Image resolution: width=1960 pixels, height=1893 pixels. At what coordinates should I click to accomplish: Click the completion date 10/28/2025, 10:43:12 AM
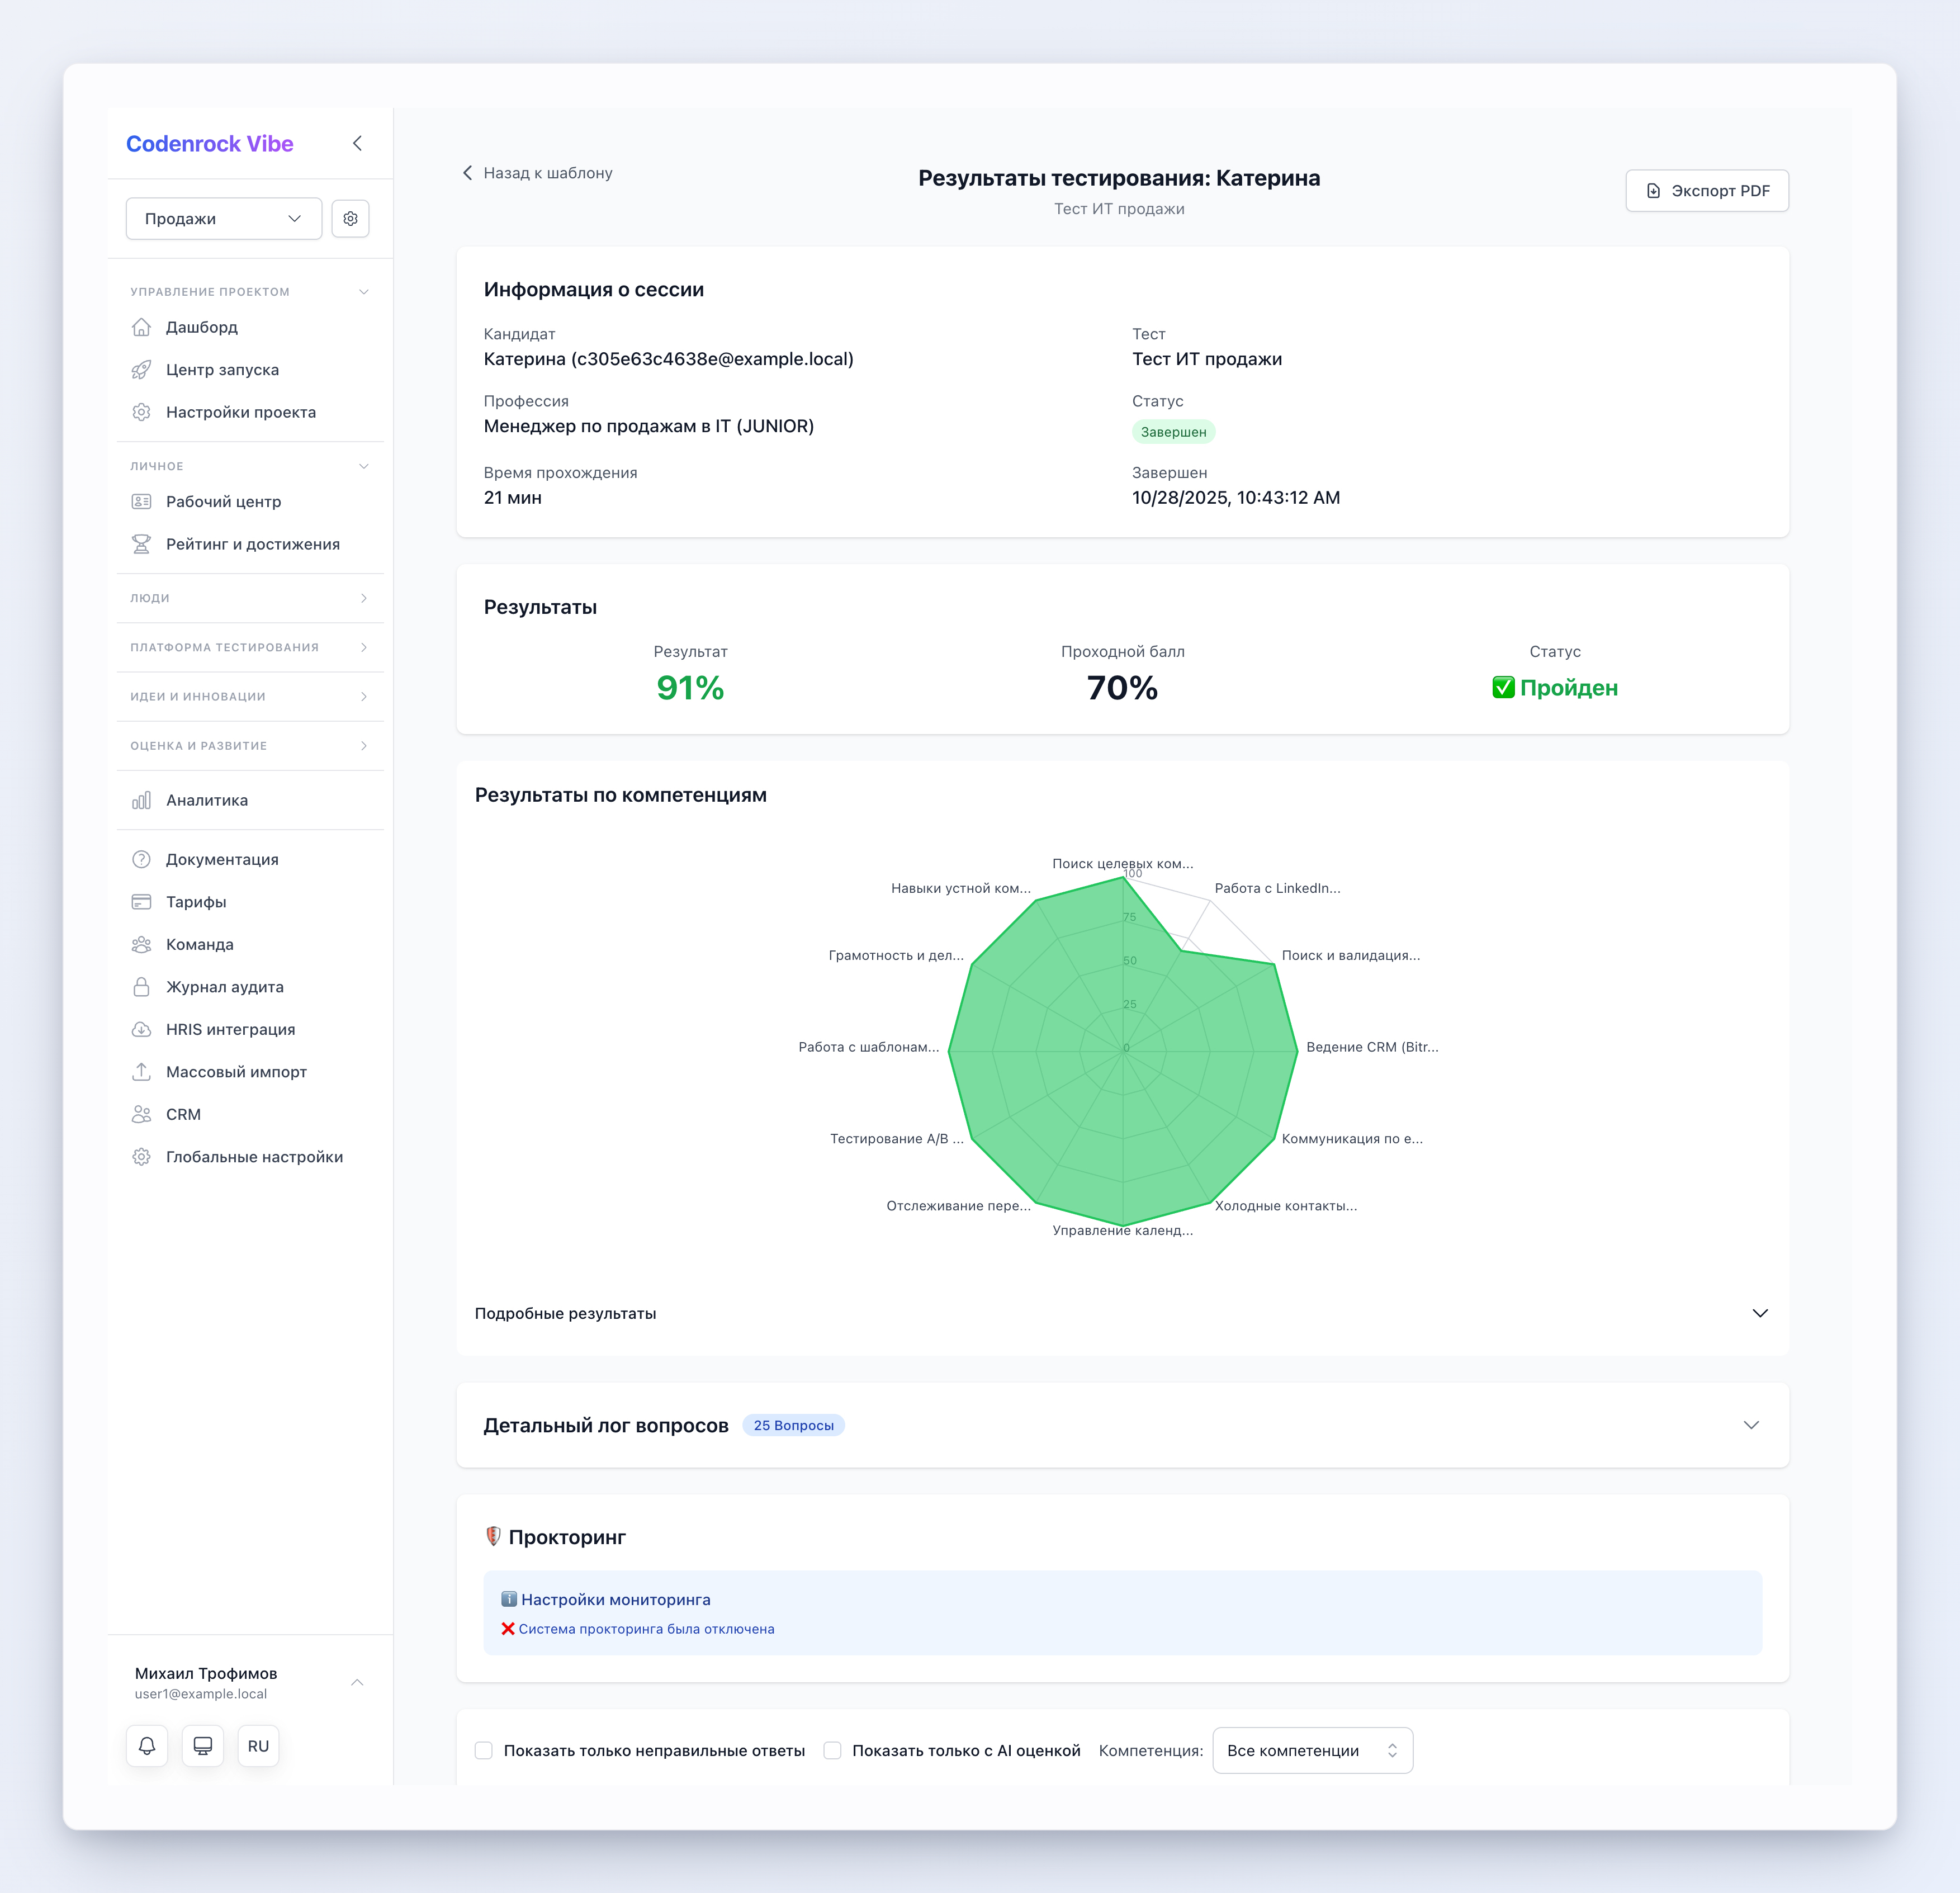click(1236, 498)
